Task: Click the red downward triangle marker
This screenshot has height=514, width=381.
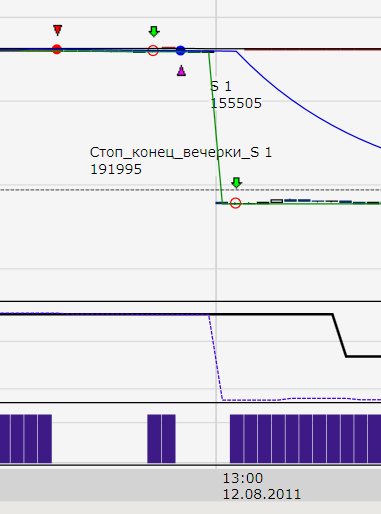Action: pos(58,30)
